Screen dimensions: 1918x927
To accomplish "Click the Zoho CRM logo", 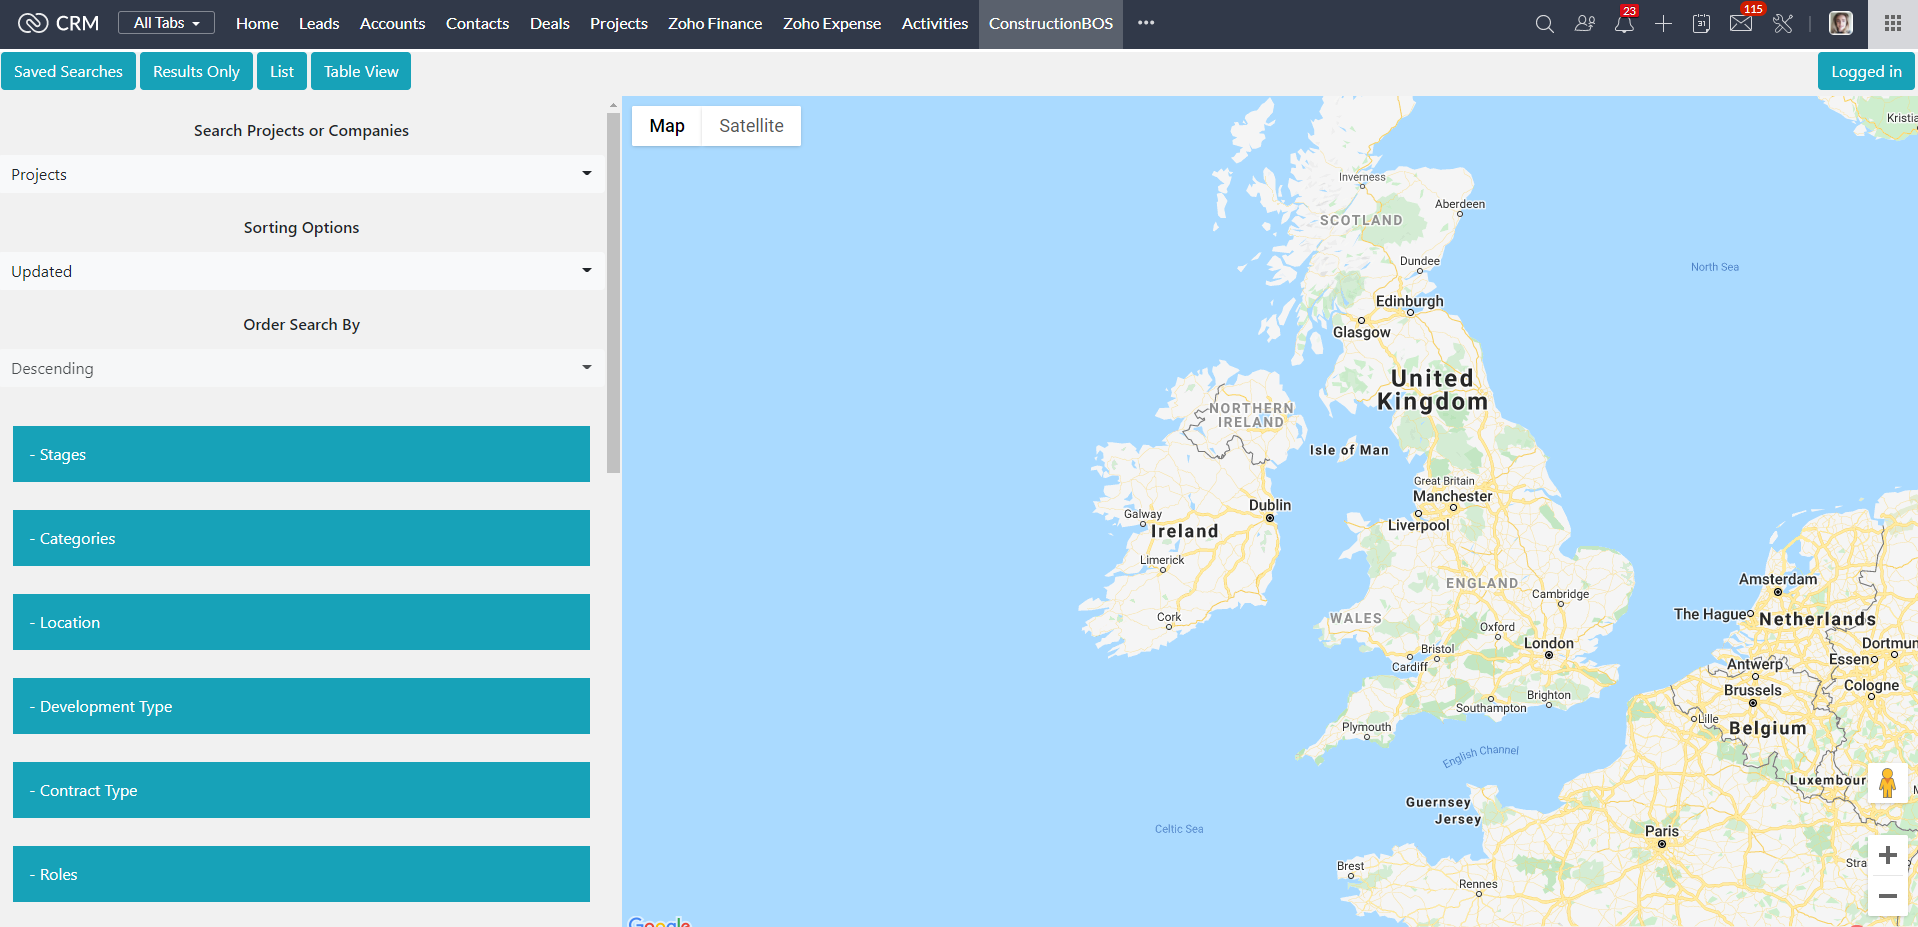I will click(x=59, y=23).
